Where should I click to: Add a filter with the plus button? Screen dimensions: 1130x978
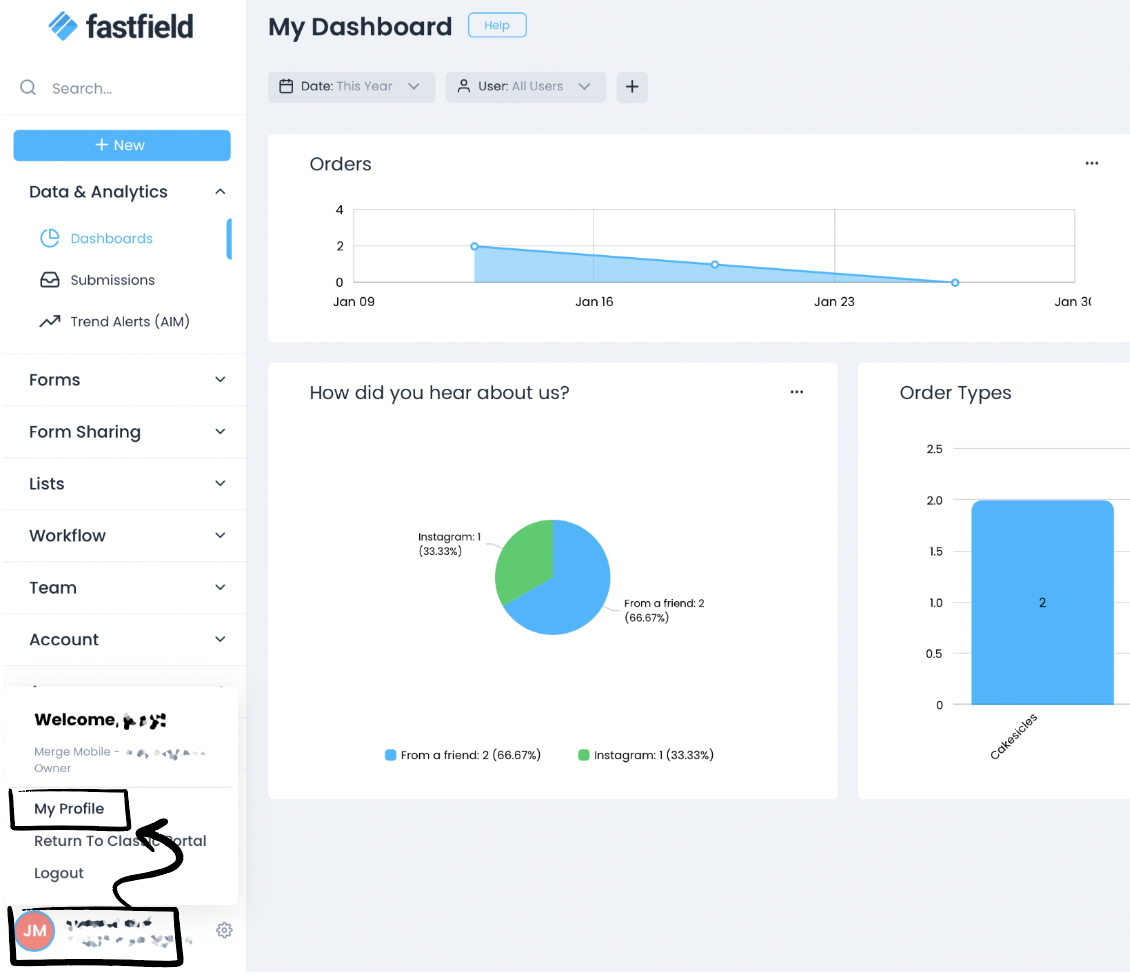coord(632,87)
